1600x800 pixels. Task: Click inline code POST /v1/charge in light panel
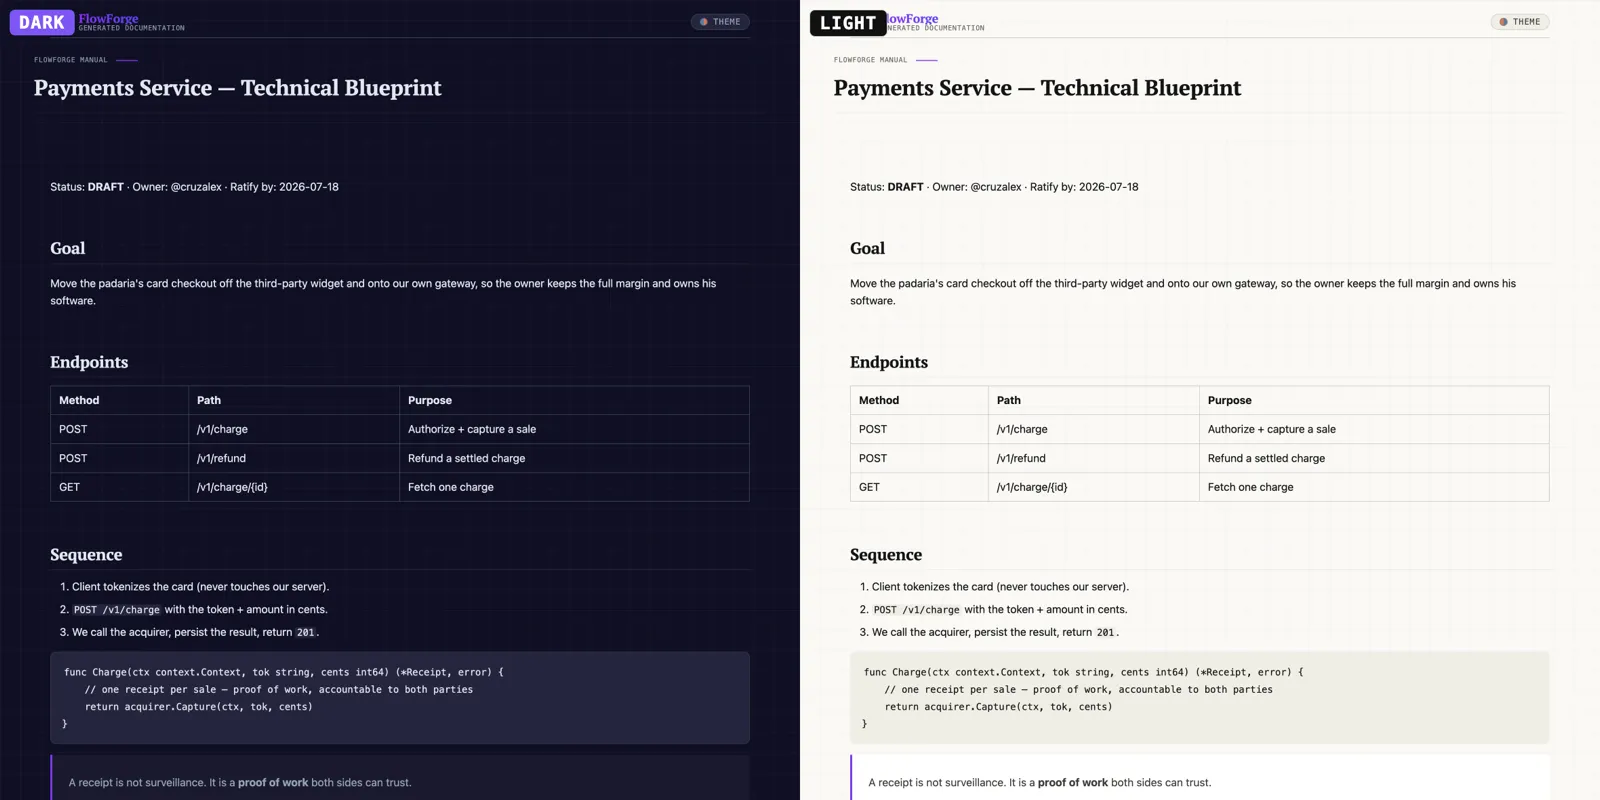click(x=917, y=610)
